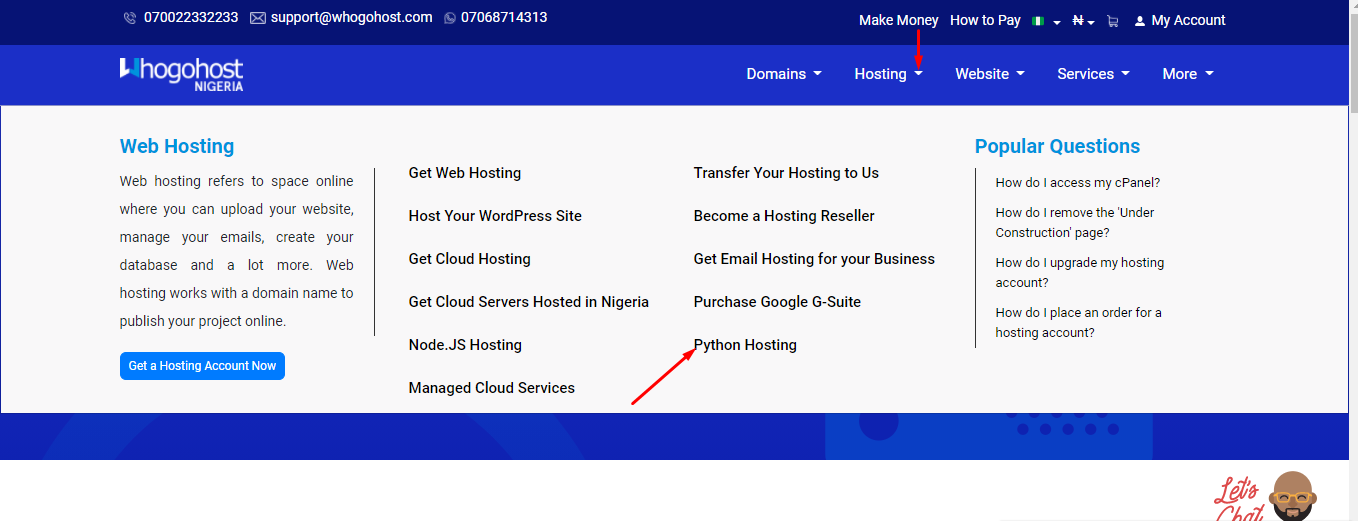
Task: Open the Naira currency dropdown
Action: click(1084, 21)
